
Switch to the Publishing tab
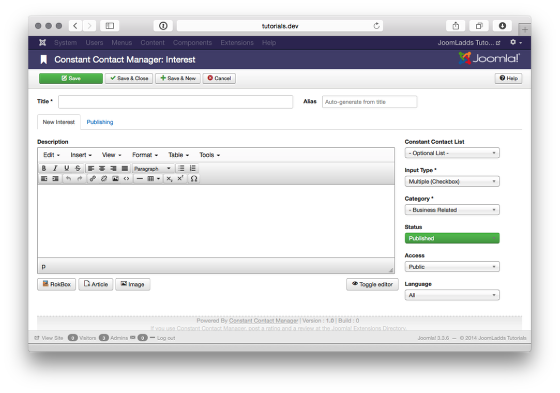click(x=100, y=122)
